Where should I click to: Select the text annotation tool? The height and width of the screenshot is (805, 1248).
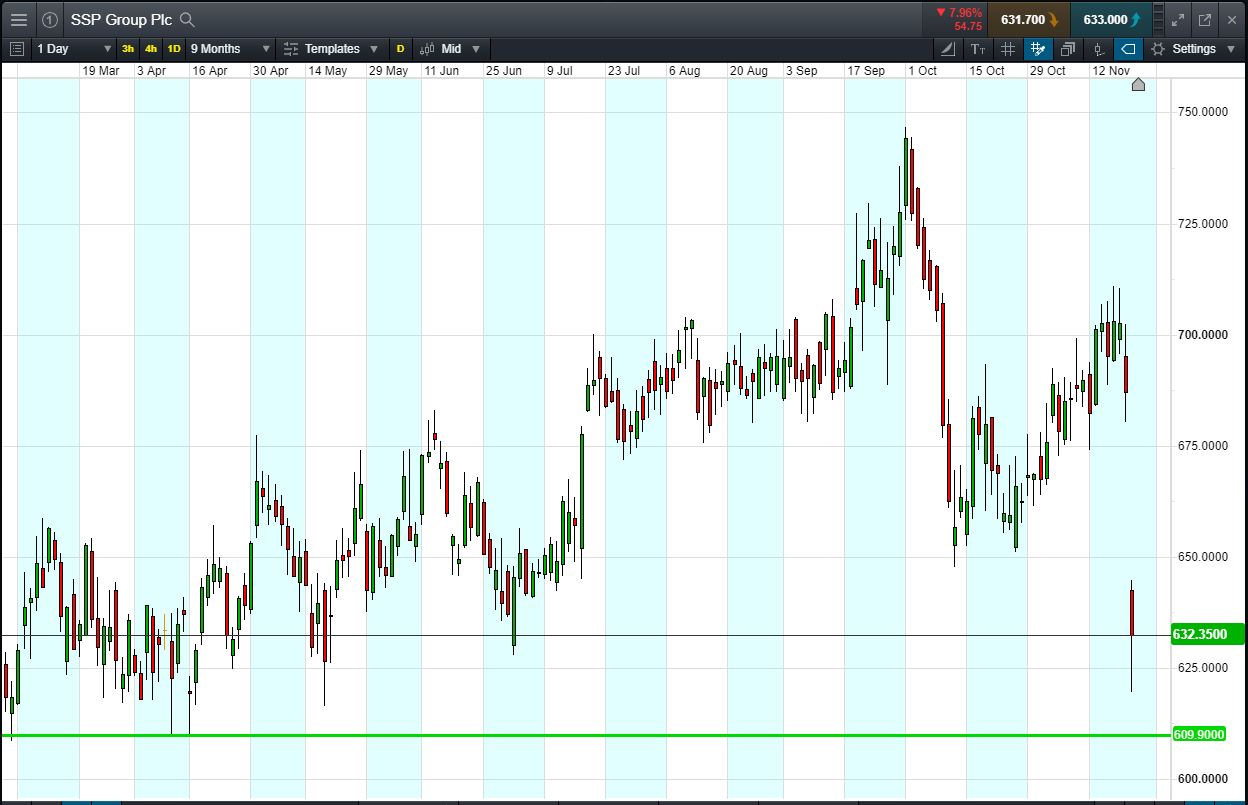[977, 49]
